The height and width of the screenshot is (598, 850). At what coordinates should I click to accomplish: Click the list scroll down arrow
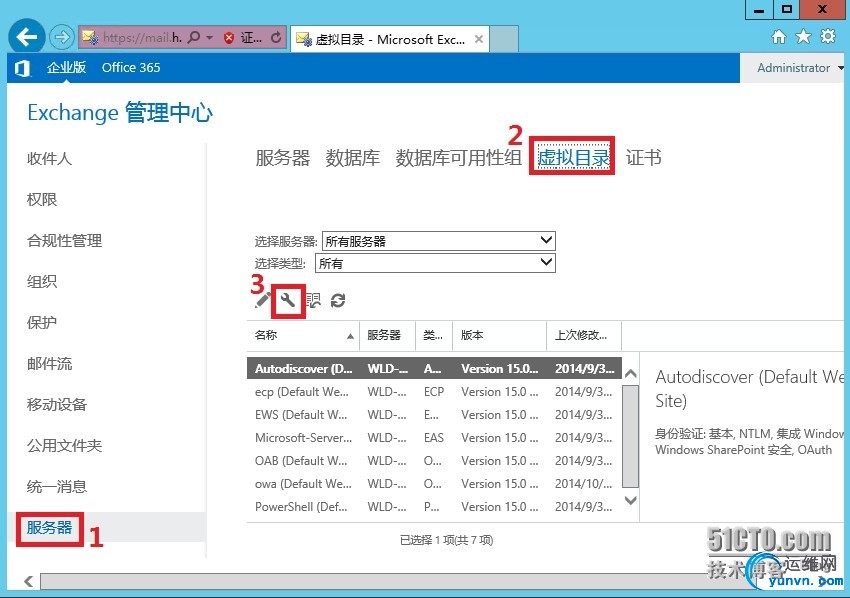(x=630, y=500)
